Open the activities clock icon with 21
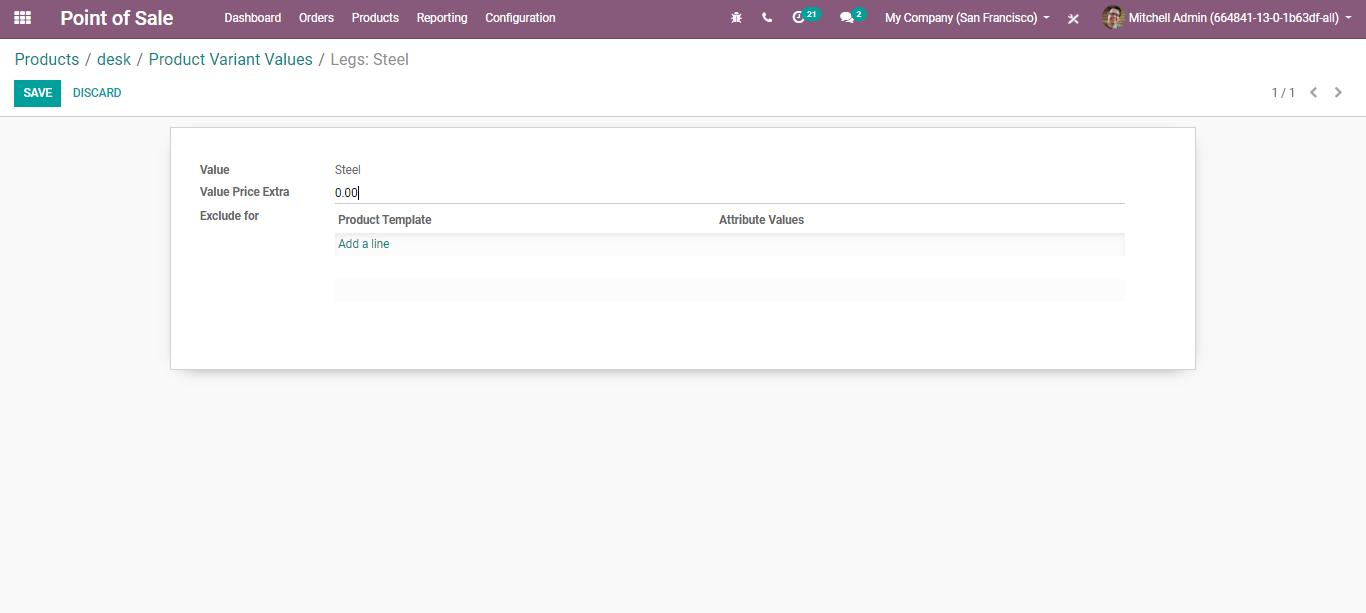This screenshot has width=1366, height=613. (x=805, y=17)
